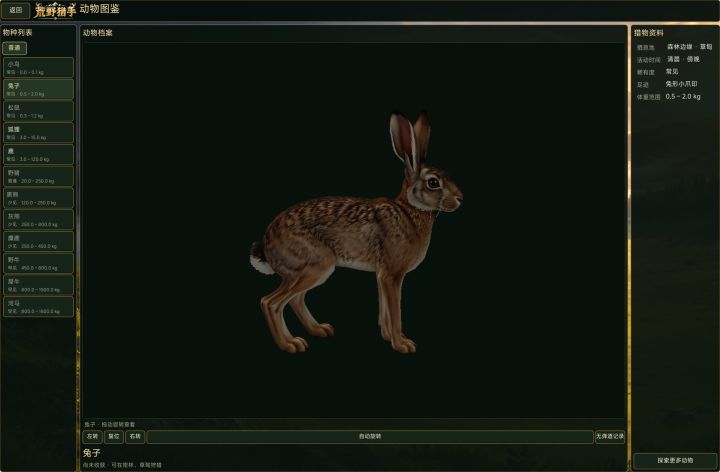The height and width of the screenshot is (472, 720).
Task: Click the 无弹道记录 button
Action: click(610, 437)
